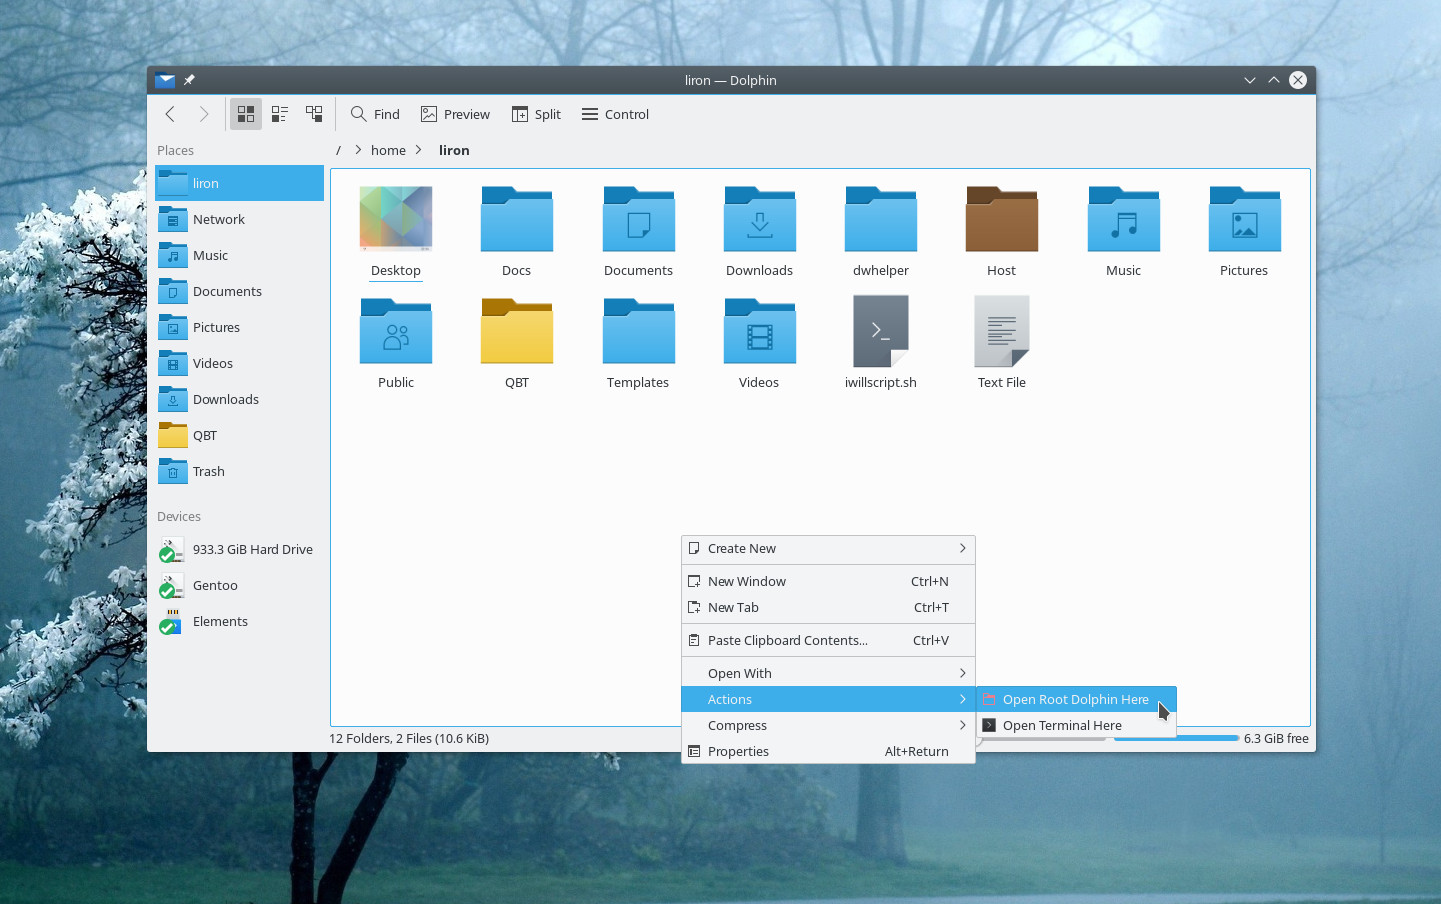1441x904 pixels.
Task: Open the Find search bar
Action: 374,113
